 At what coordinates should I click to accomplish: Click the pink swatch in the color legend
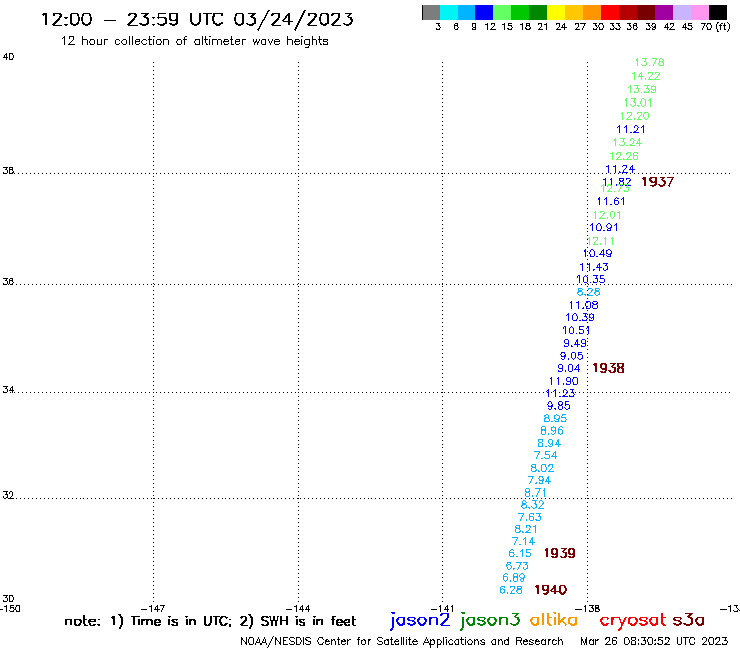click(699, 12)
